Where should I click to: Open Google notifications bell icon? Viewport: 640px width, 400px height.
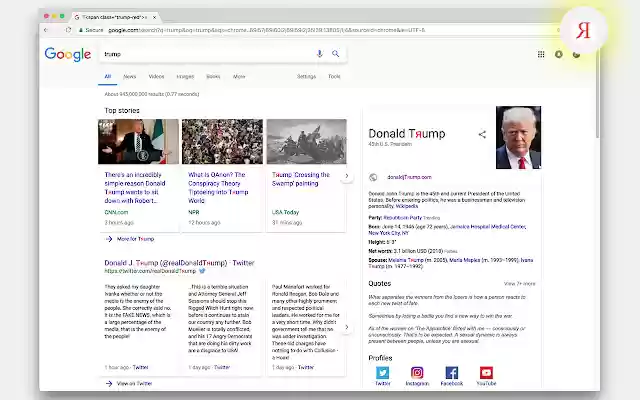pyautogui.click(x=558, y=54)
